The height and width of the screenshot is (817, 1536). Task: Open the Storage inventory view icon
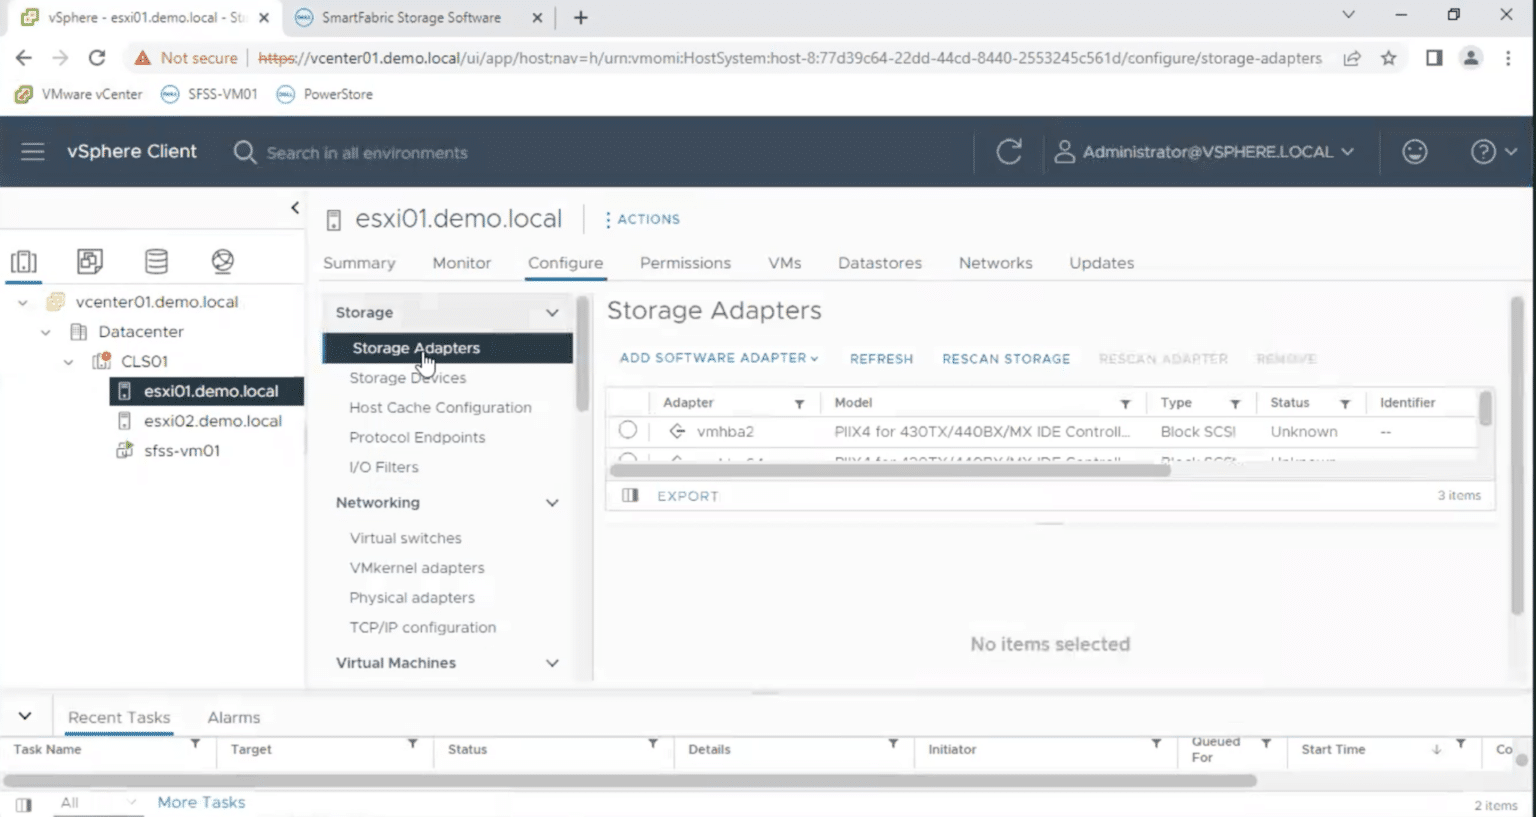click(156, 262)
